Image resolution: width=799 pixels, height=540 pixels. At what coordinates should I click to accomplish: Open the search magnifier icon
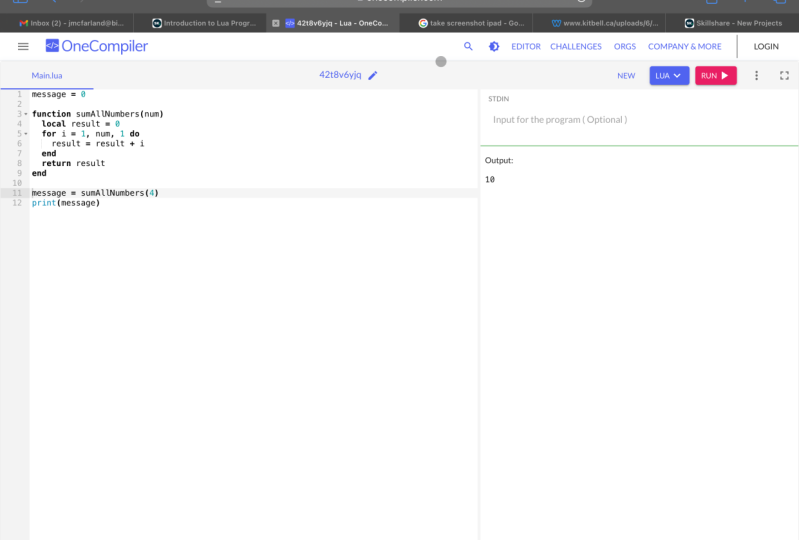pos(468,46)
